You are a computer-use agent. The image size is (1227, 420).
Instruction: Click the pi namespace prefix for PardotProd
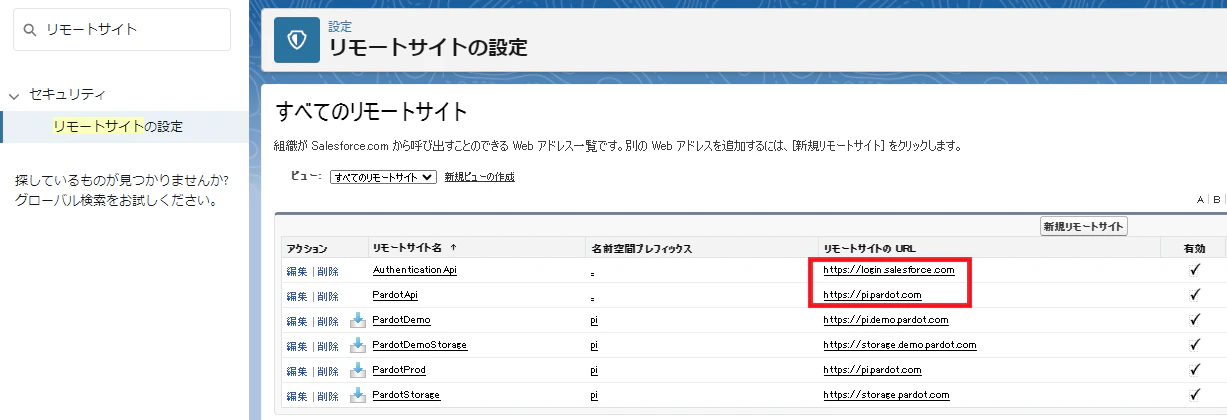594,370
